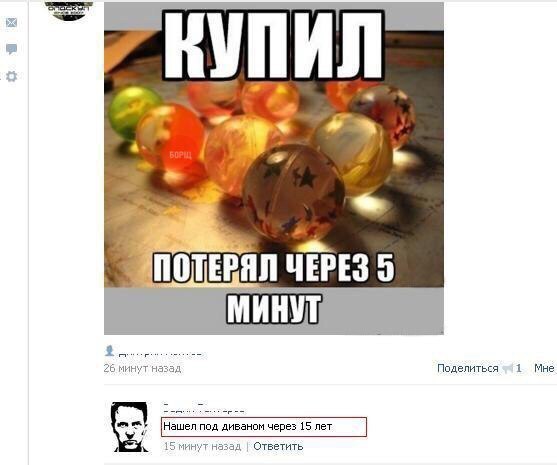Image resolution: width=557 pixels, height=465 pixels.
Task: Share the post via "Поделиться"
Action: (467, 368)
